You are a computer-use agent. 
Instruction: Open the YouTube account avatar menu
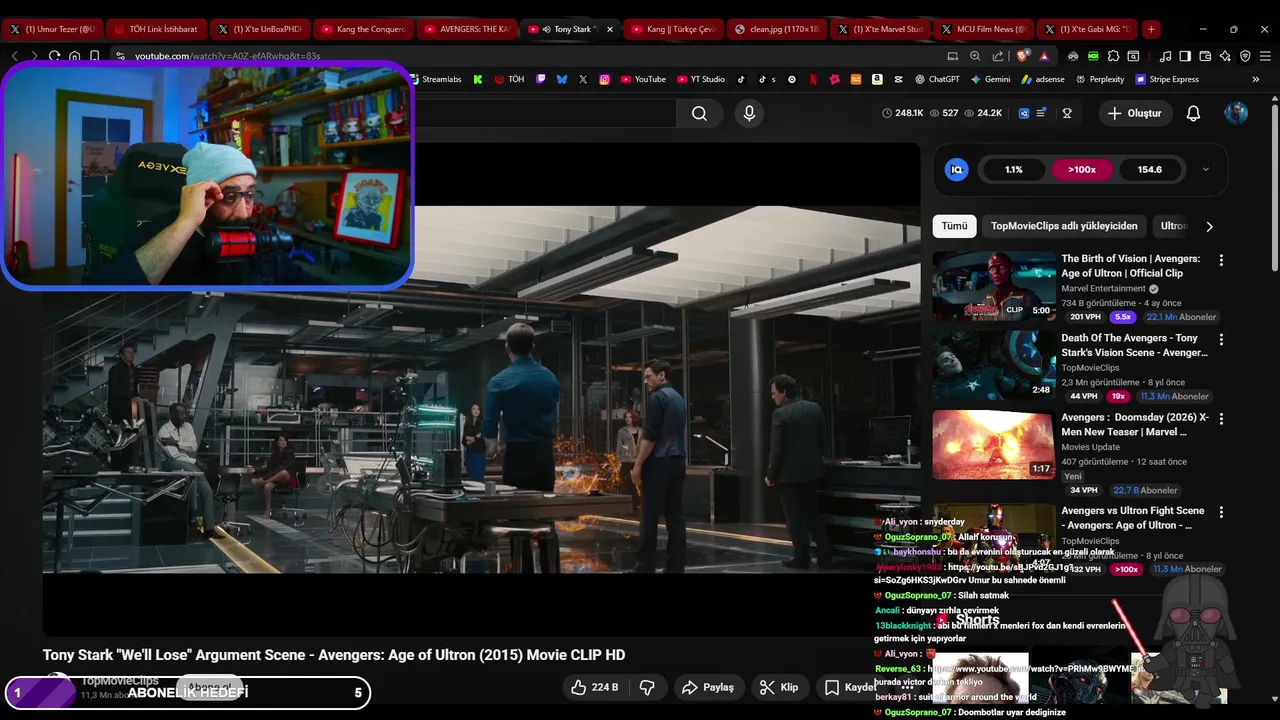(1236, 113)
